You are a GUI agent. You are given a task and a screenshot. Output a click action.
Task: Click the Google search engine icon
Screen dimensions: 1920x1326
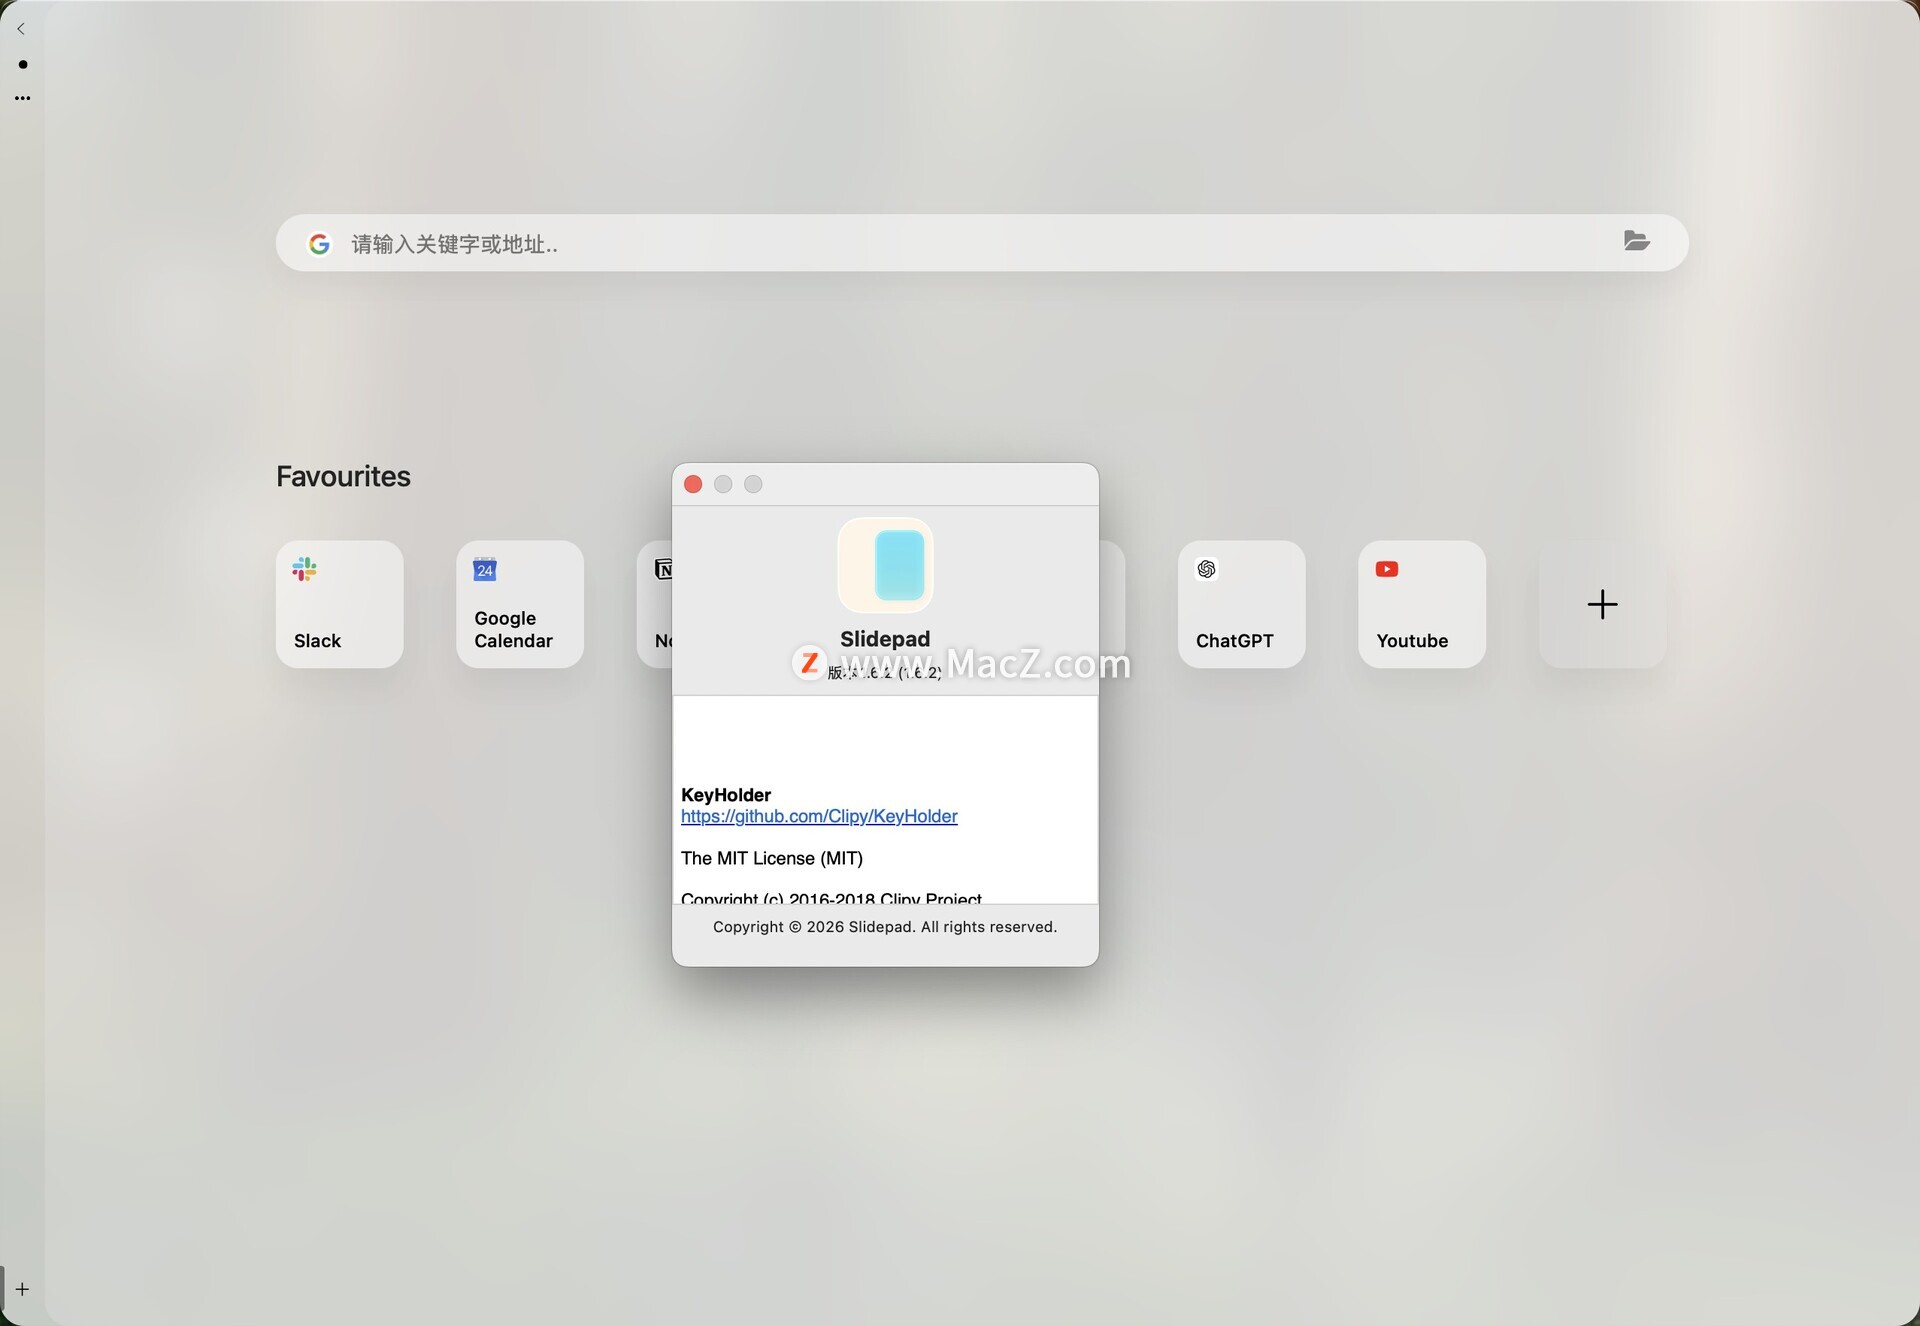(x=319, y=244)
